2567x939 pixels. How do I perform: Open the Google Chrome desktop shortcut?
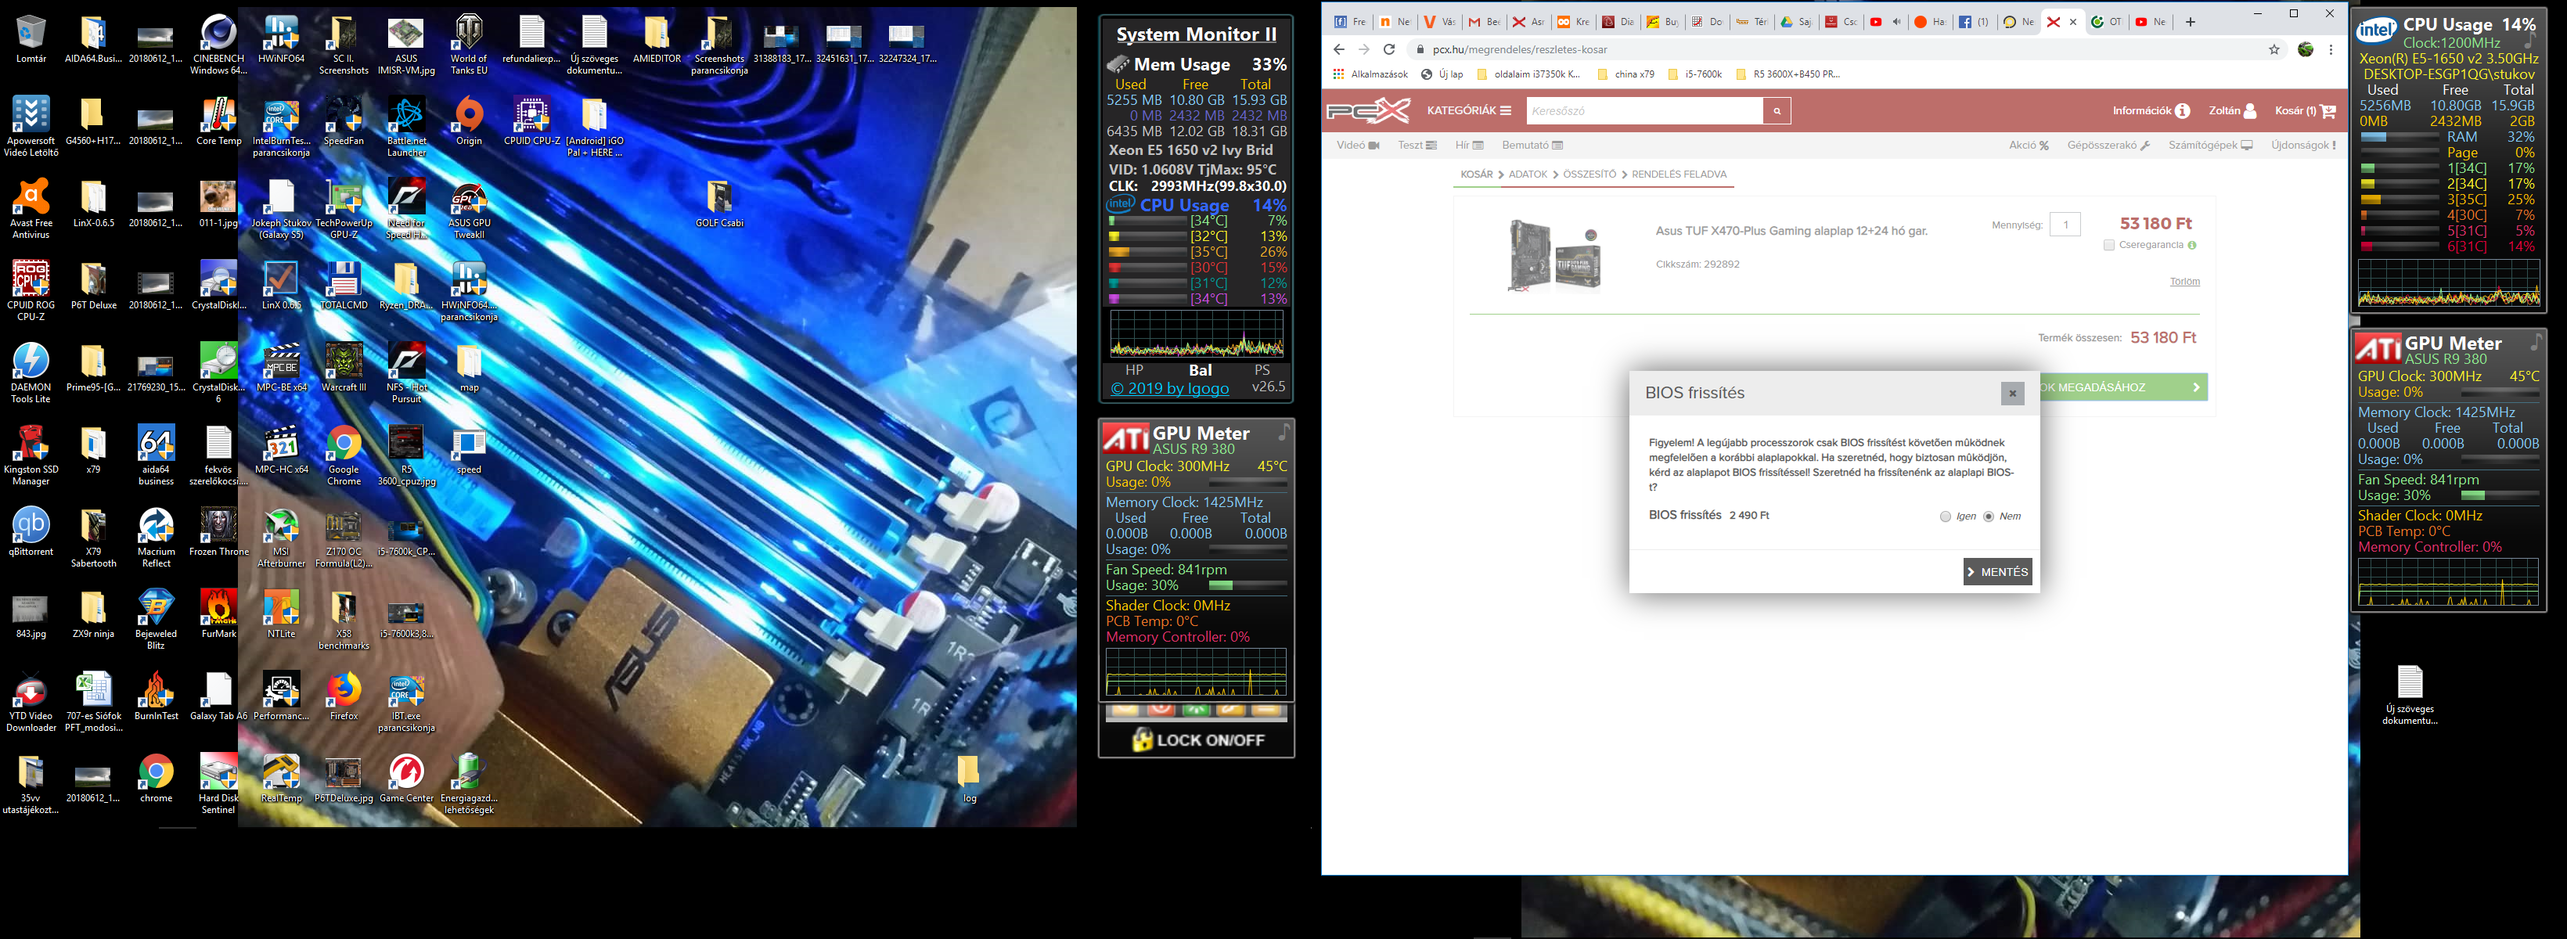(343, 456)
